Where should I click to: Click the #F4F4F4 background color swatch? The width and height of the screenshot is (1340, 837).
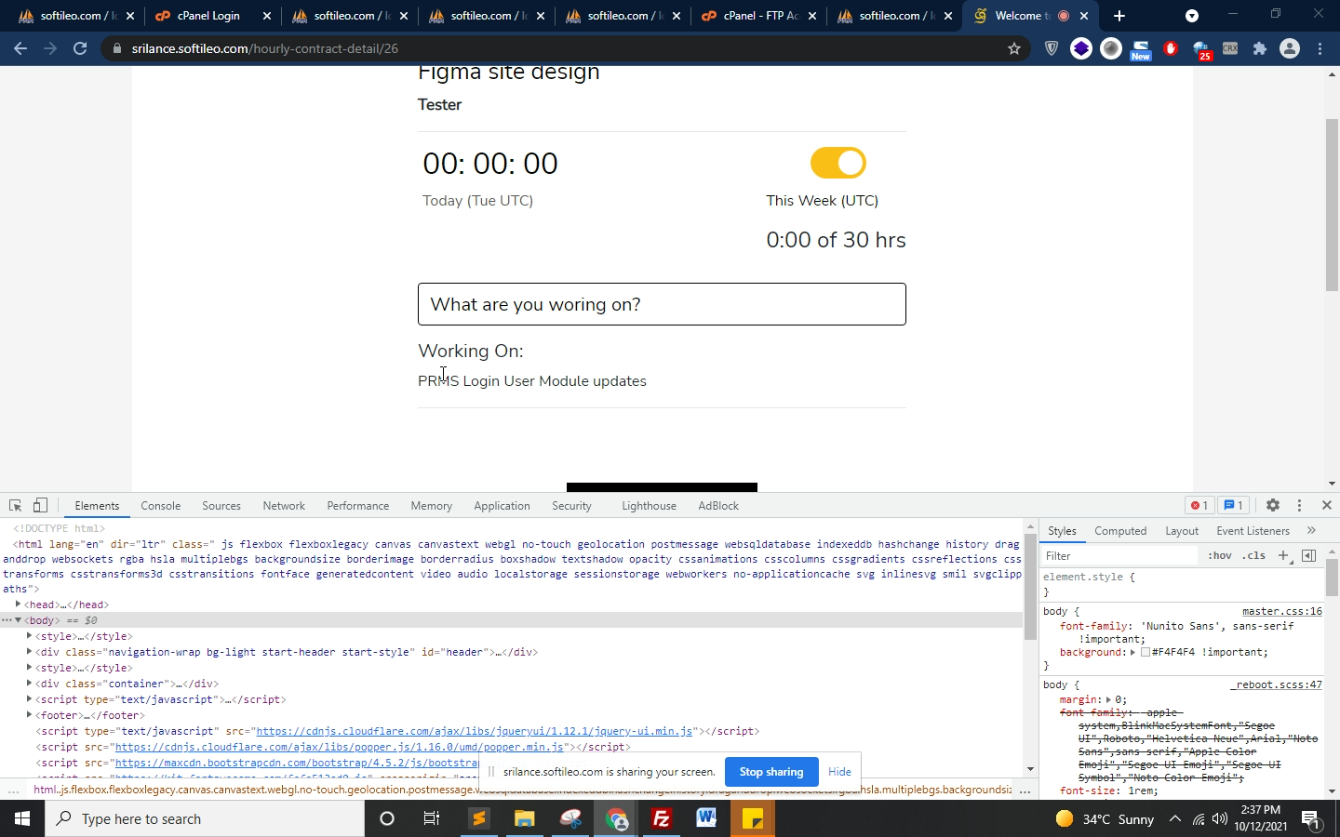1145,653
